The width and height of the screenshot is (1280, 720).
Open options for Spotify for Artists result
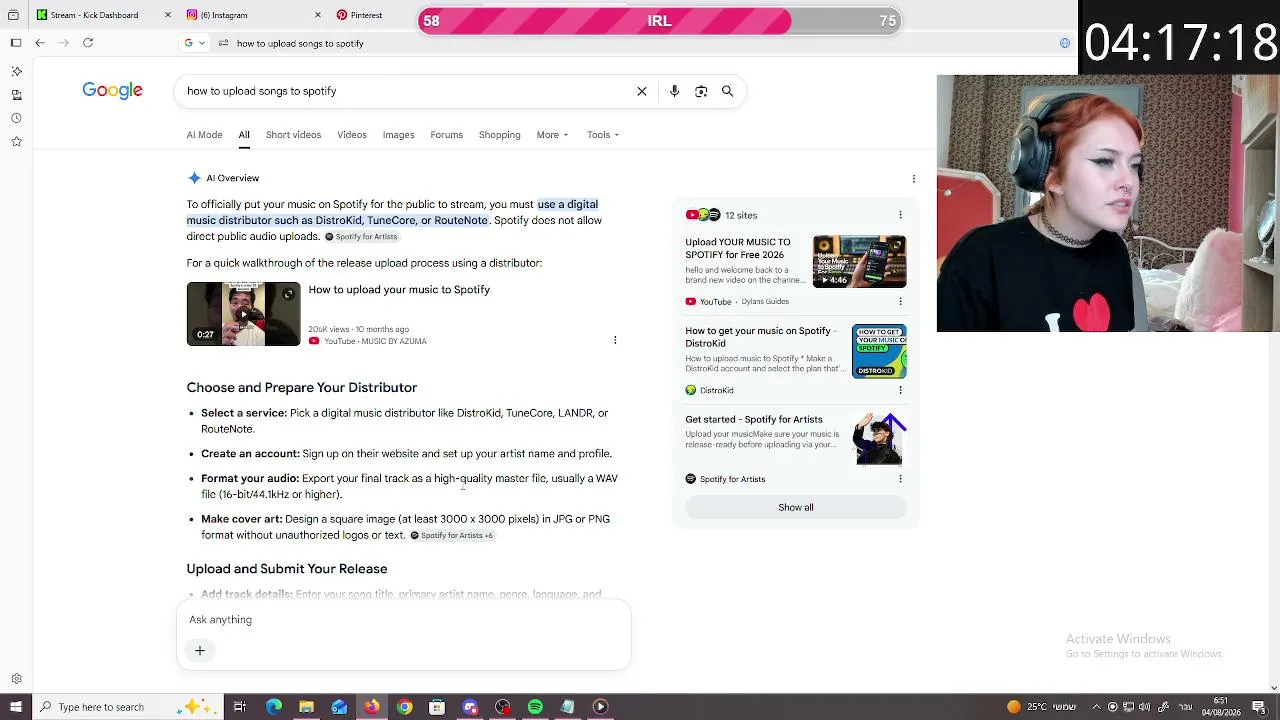(x=900, y=479)
